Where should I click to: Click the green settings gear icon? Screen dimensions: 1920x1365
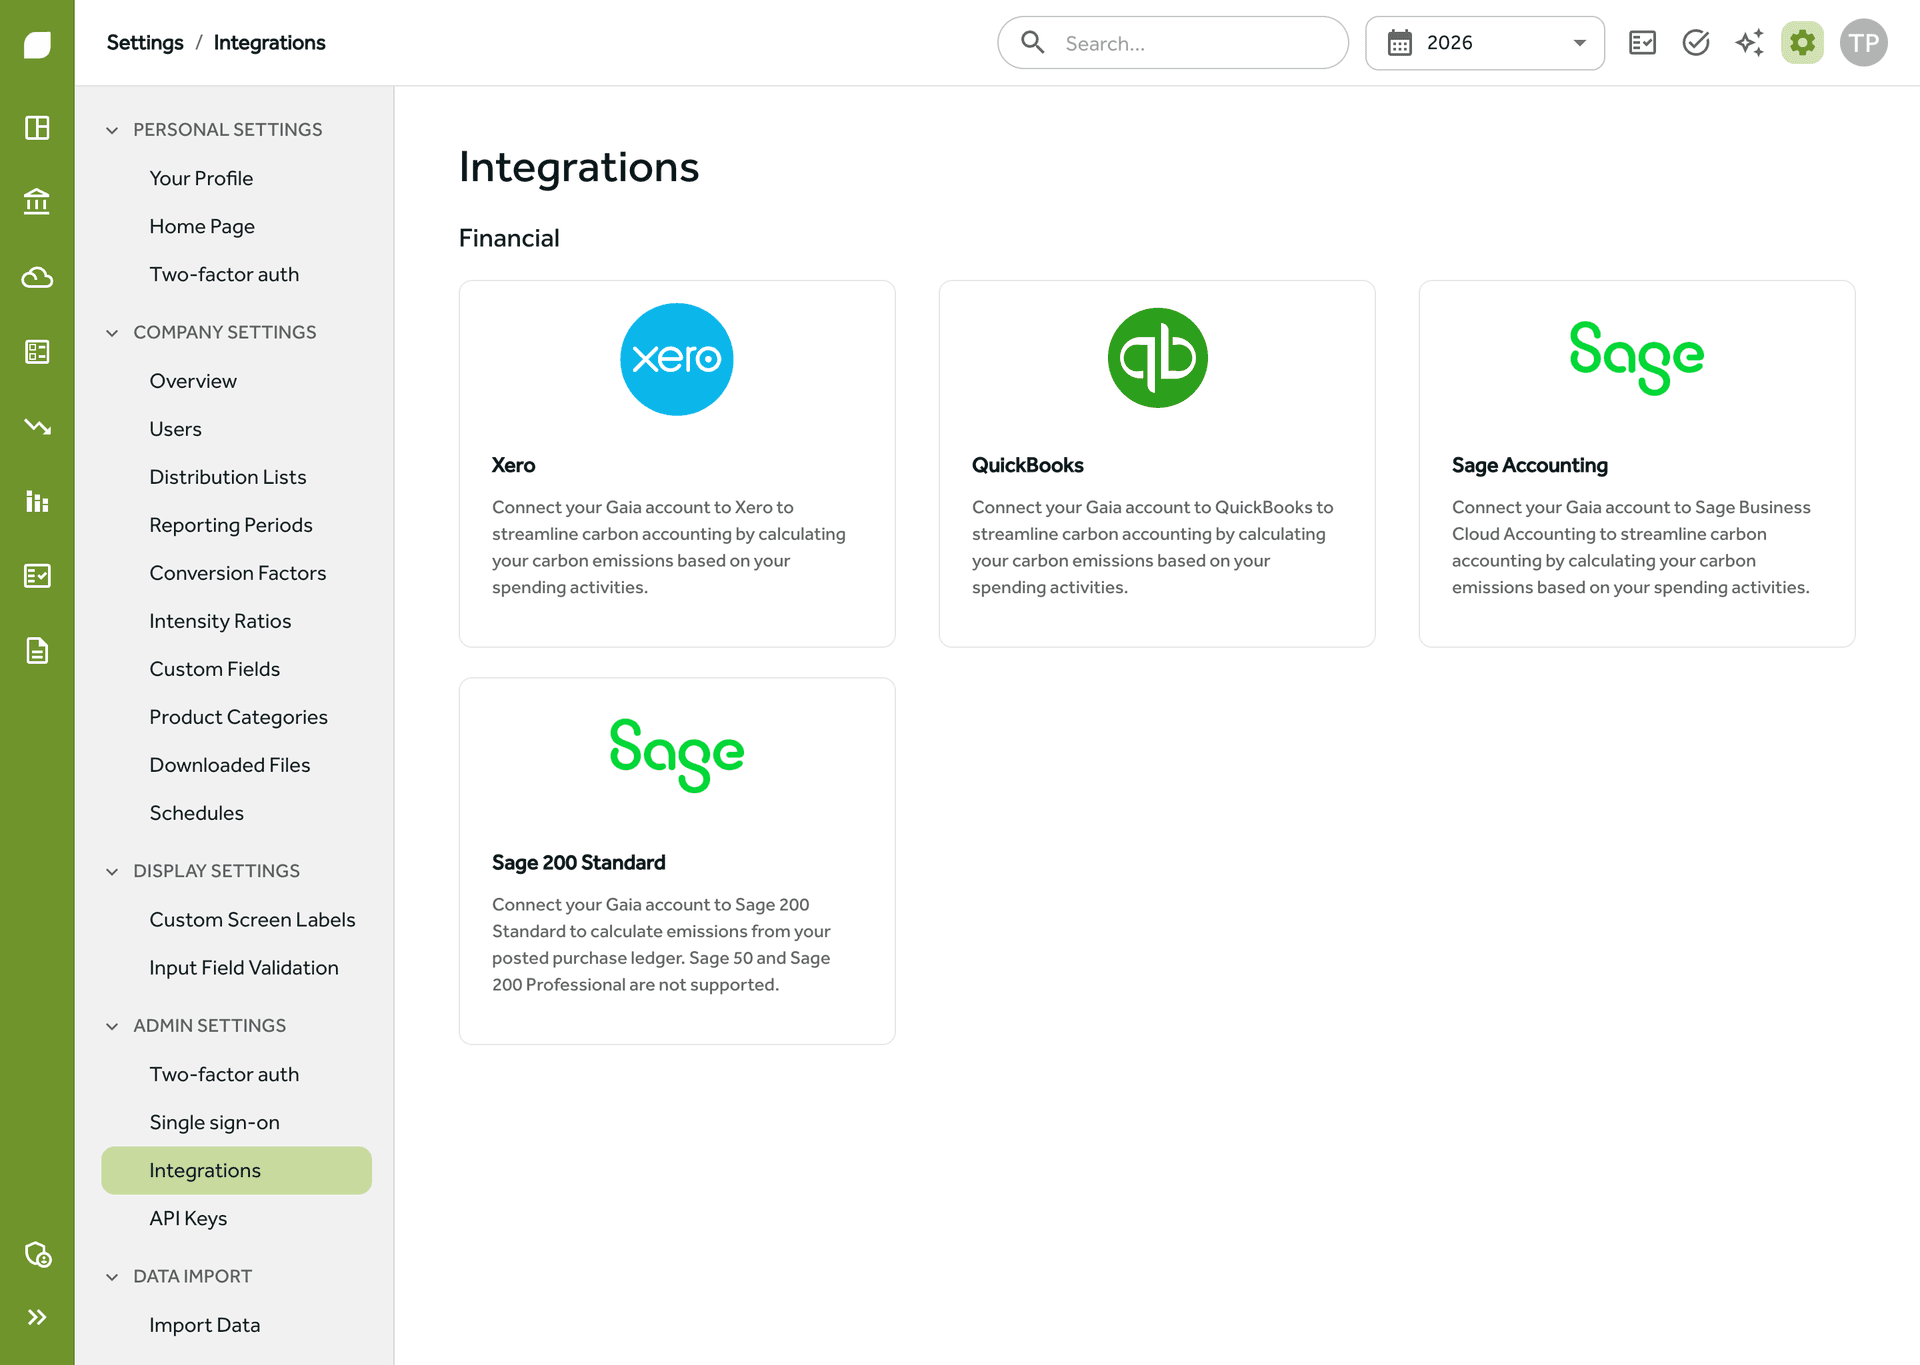click(1802, 42)
